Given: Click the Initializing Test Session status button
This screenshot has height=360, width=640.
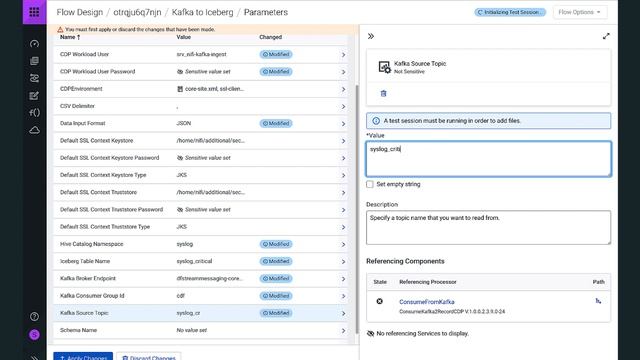Looking at the screenshot, I should [x=510, y=12].
